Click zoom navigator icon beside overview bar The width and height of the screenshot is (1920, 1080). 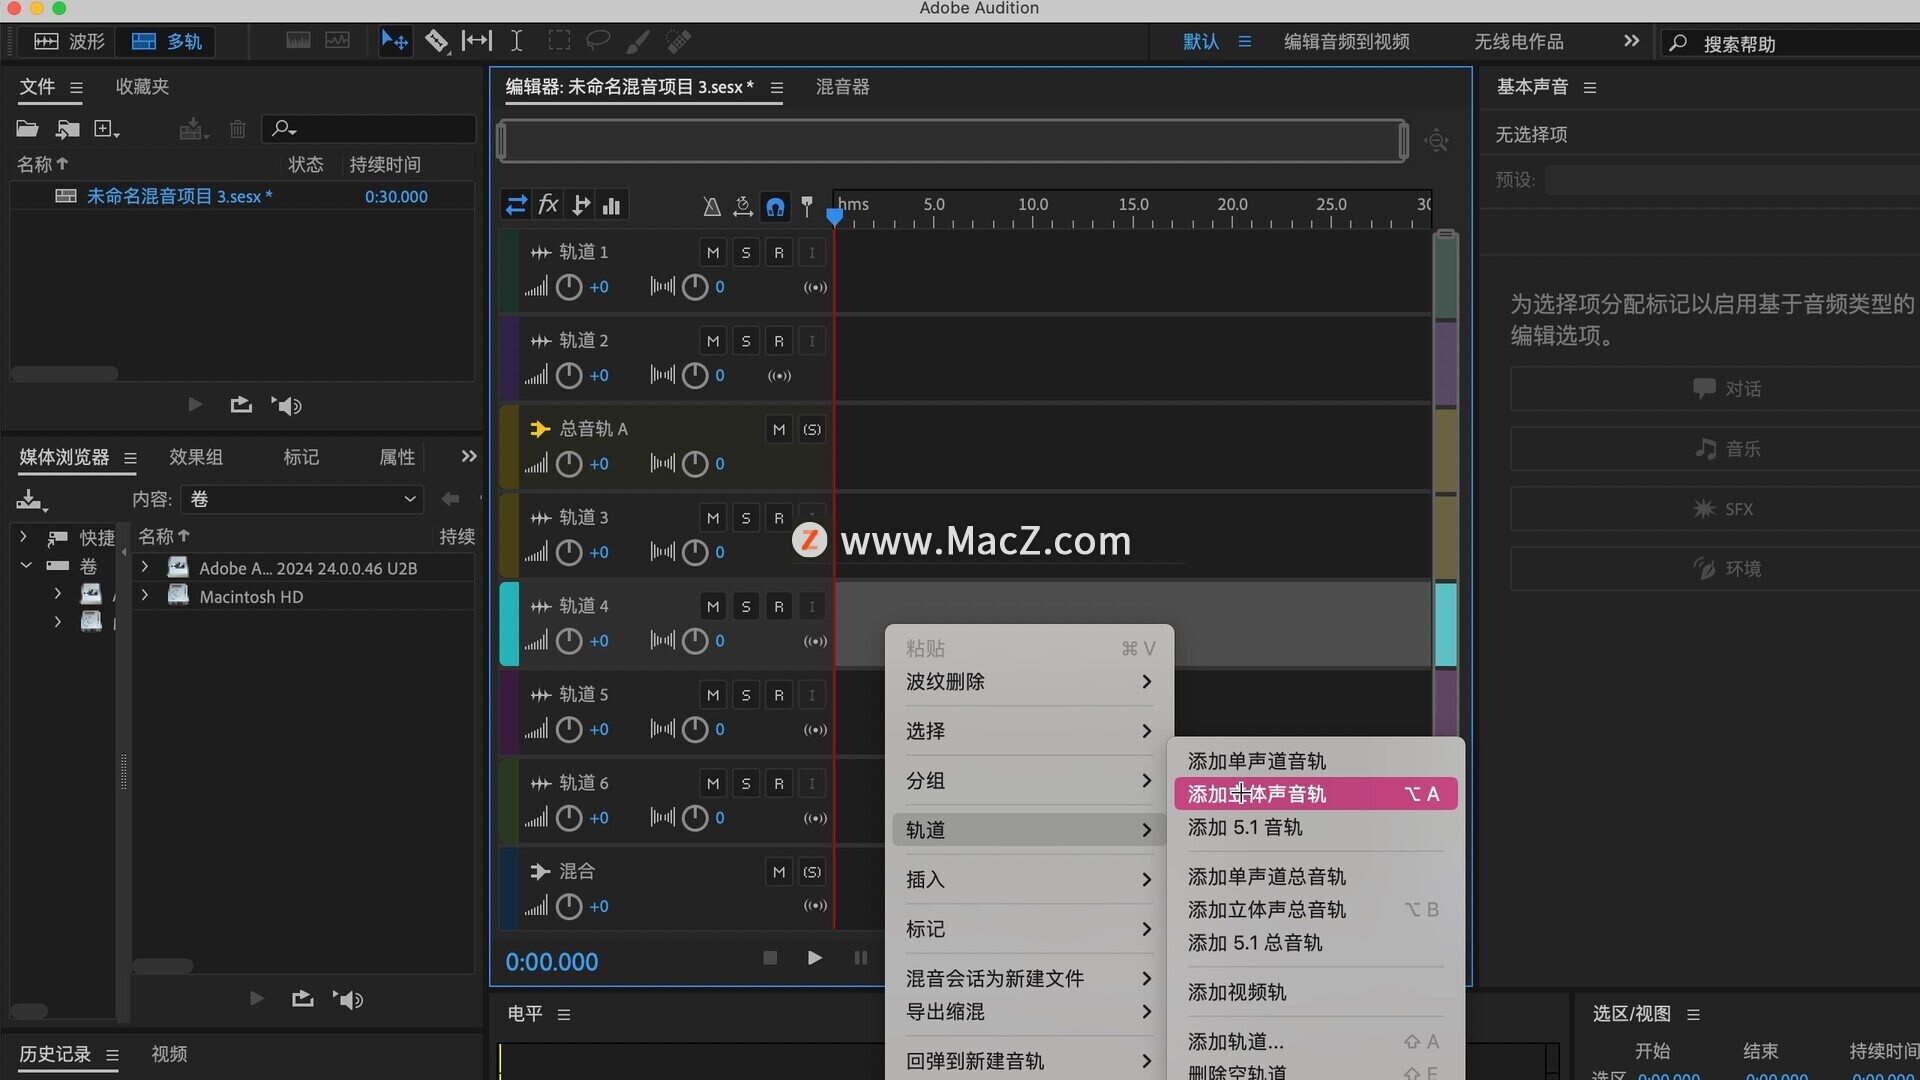click(1437, 141)
